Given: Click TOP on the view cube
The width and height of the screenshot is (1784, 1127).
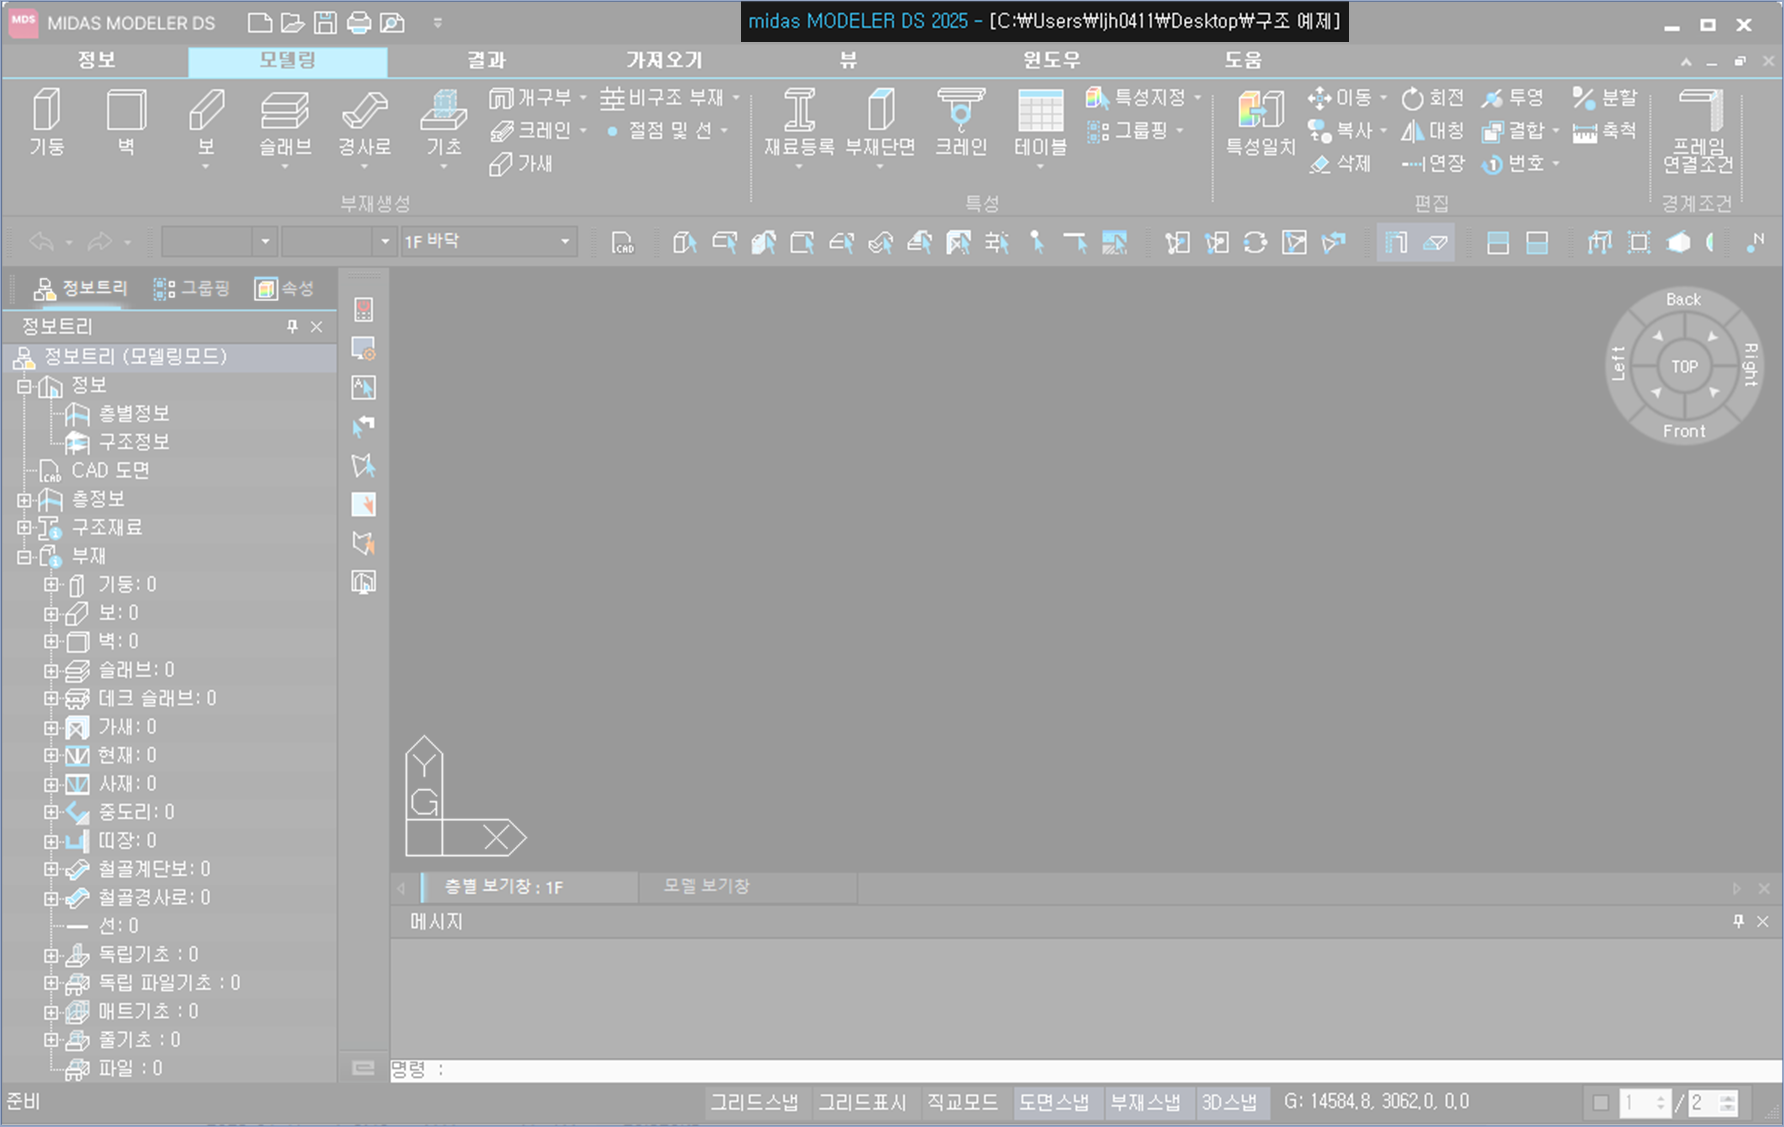Looking at the screenshot, I should point(1685,367).
